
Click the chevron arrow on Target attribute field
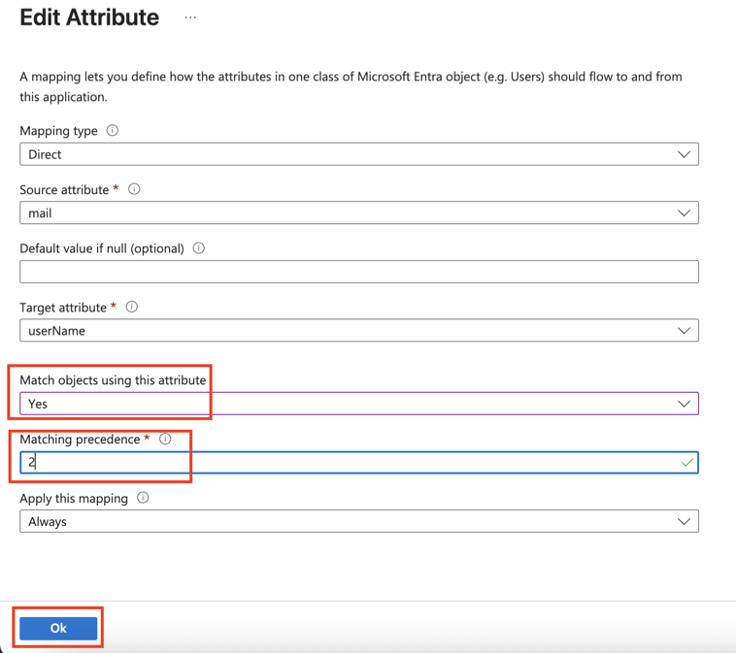(x=684, y=331)
